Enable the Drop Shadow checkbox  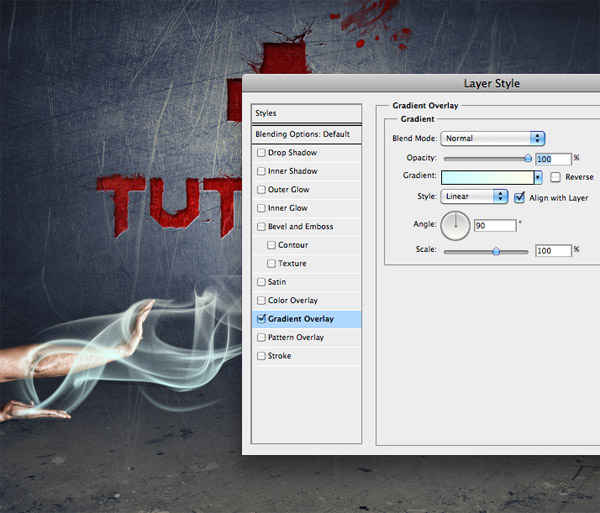pyautogui.click(x=262, y=153)
